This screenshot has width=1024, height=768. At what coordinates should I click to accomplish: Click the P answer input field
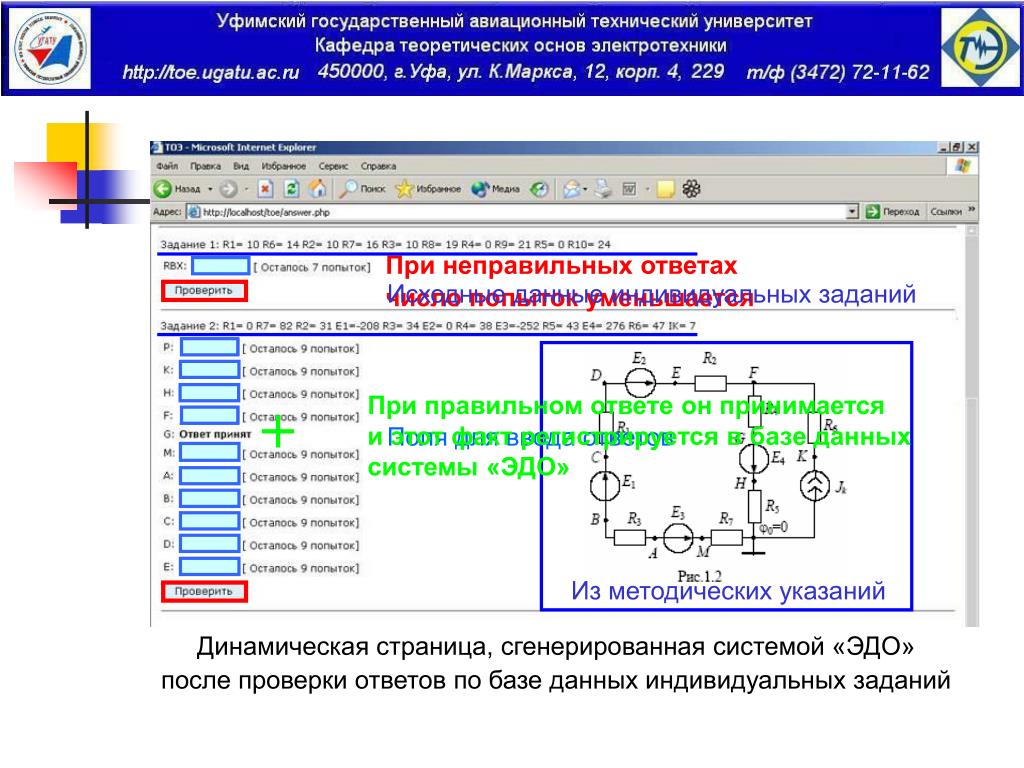coord(210,347)
